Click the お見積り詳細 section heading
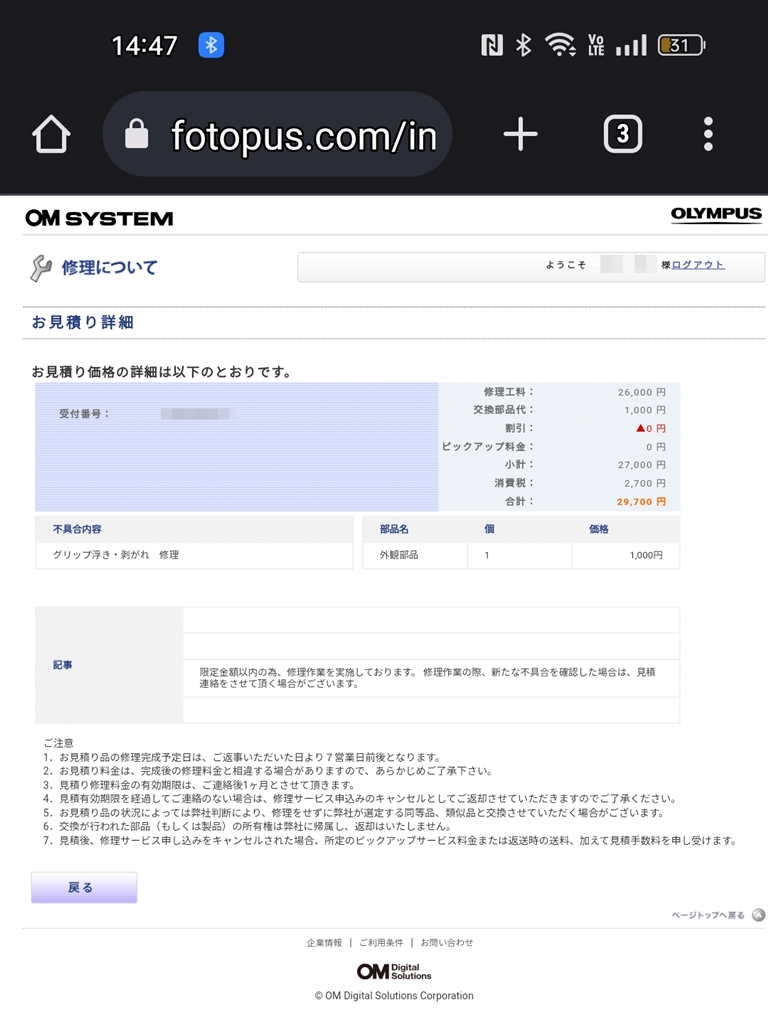Viewport: 768px width, 1024px height. (82, 322)
